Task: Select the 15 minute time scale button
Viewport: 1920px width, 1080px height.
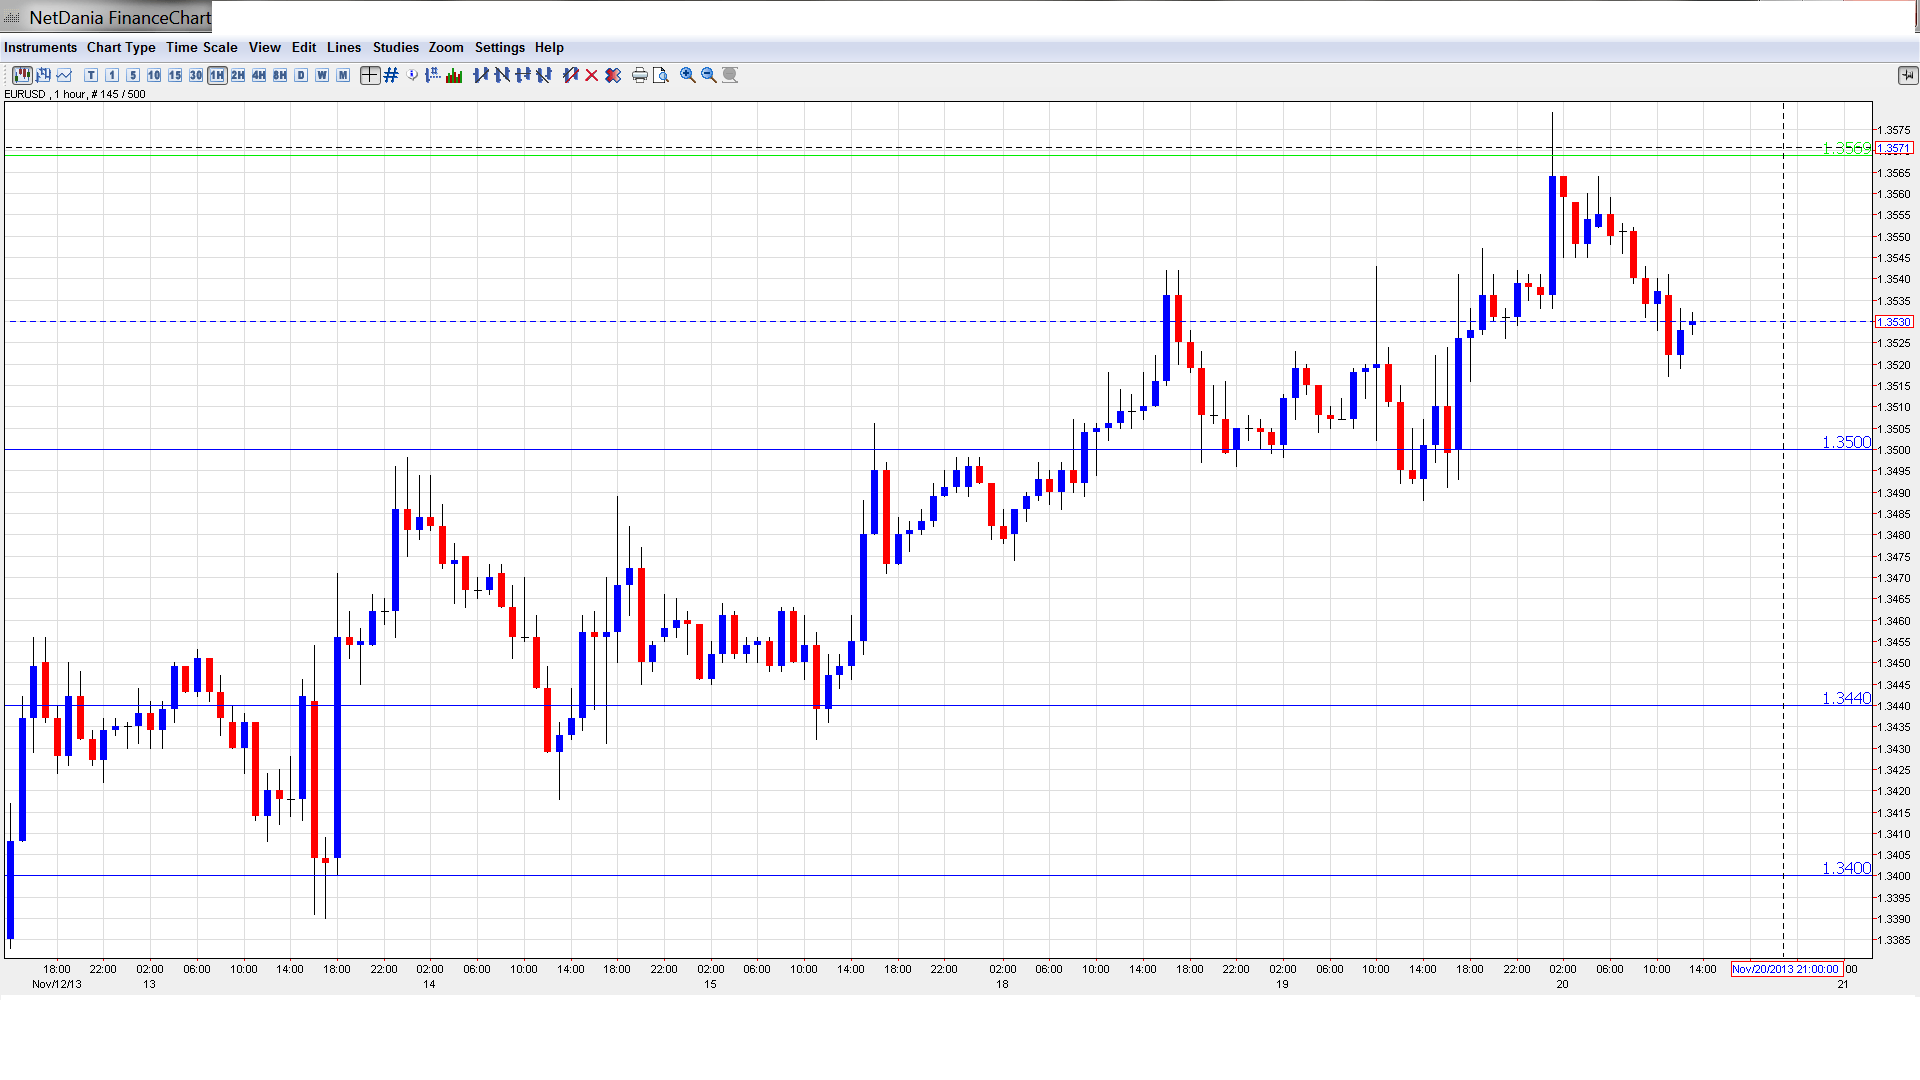Action: [x=175, y=75]
